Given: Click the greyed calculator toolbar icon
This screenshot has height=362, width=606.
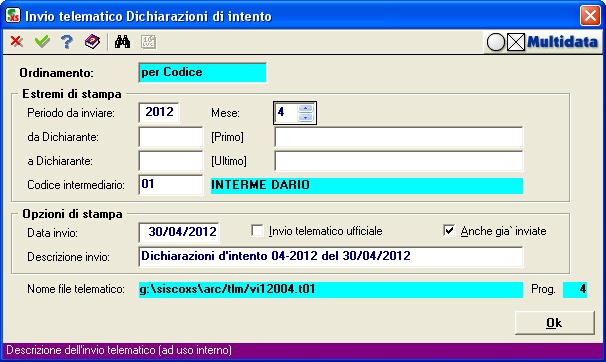Looking at the screenshot, I should point(148,42).
